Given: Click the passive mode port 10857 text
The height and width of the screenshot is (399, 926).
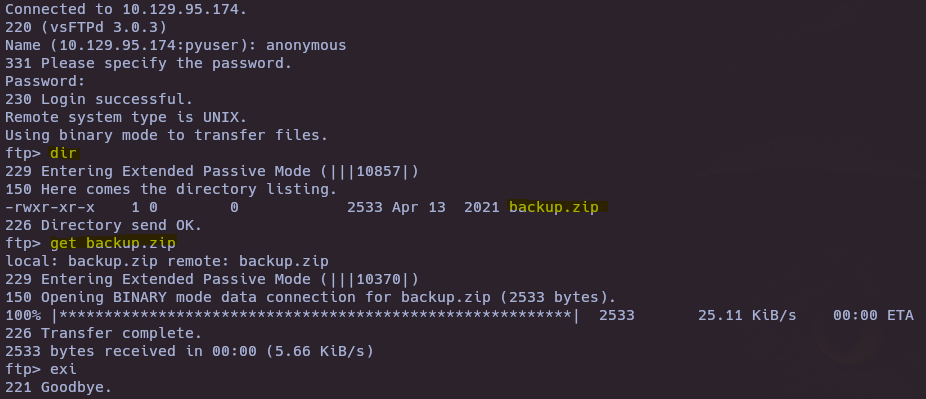Looking at the screenshot, I should tap(379, 171).
